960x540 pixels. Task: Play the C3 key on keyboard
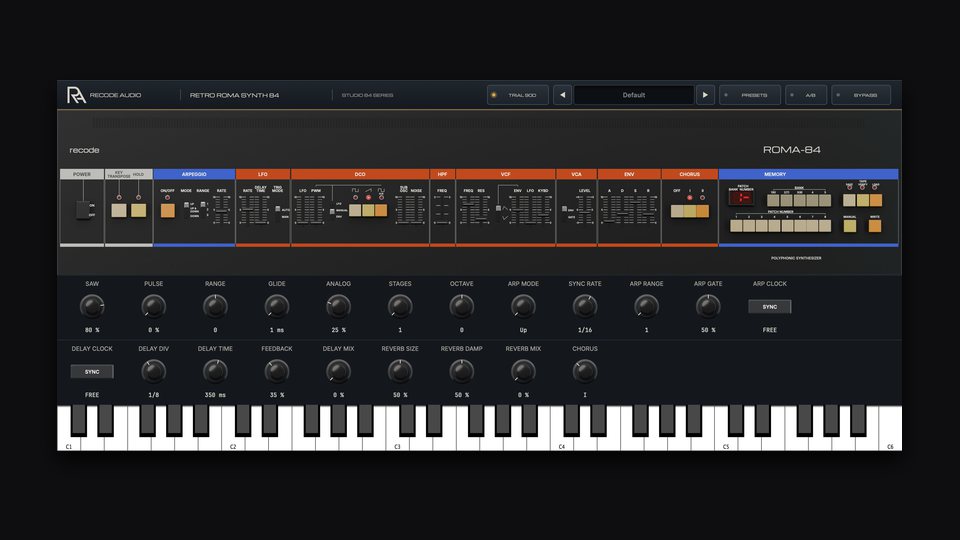[x=397, y=442]
